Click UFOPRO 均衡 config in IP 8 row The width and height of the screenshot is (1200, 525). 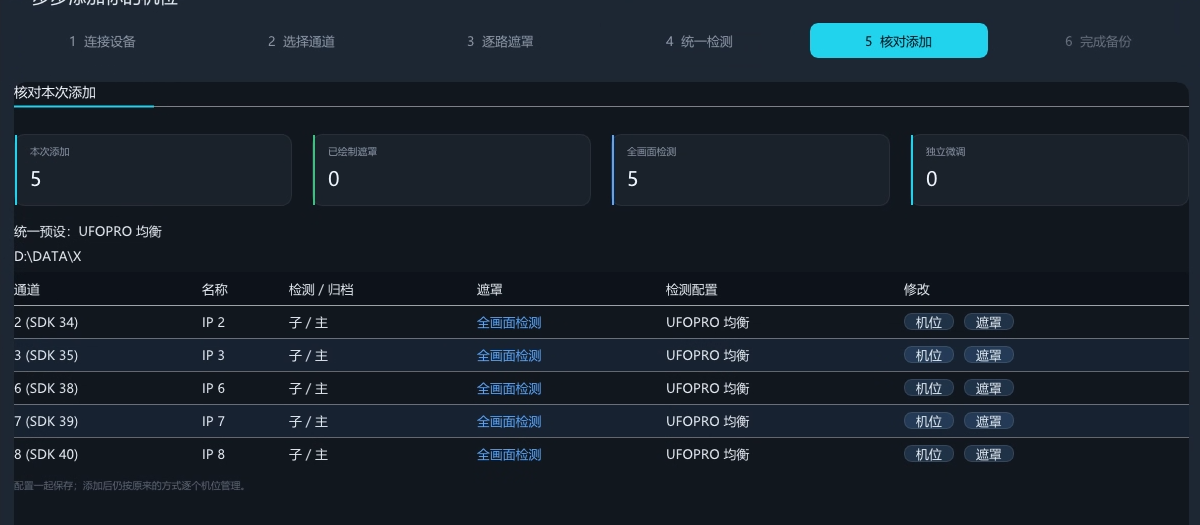click(708, 454)
